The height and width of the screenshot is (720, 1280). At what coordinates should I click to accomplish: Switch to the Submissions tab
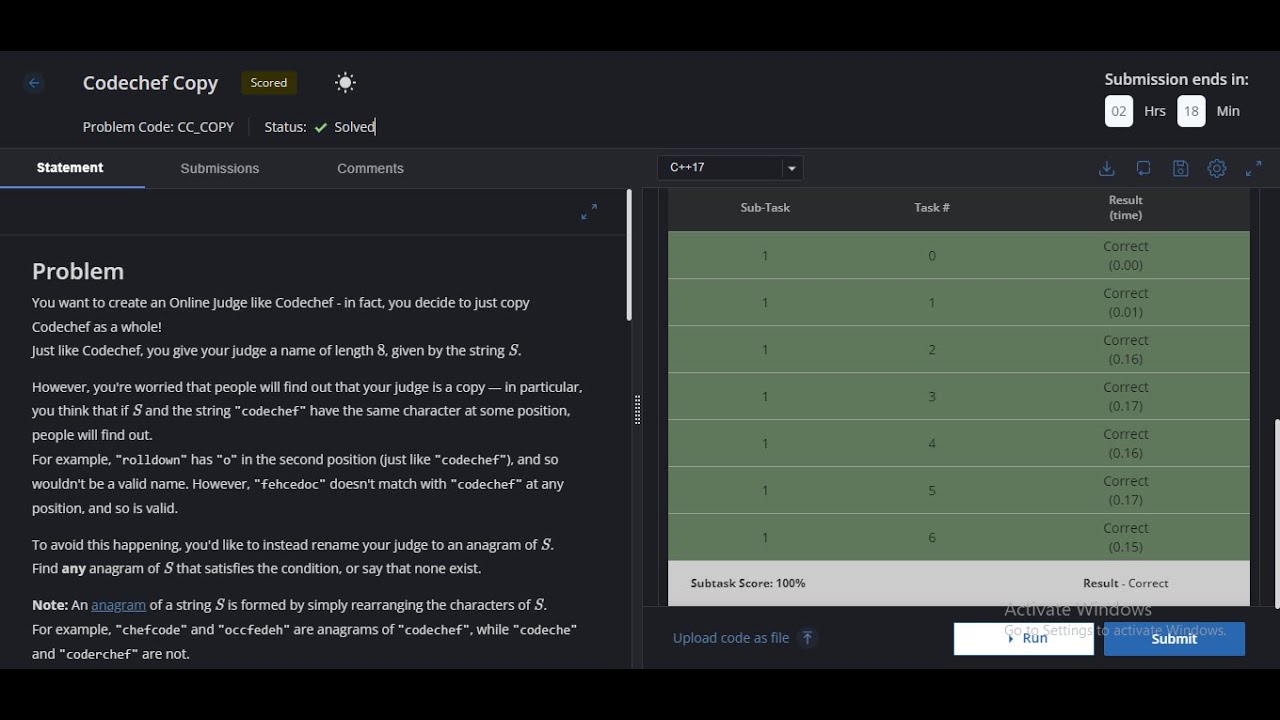[220, 168]
